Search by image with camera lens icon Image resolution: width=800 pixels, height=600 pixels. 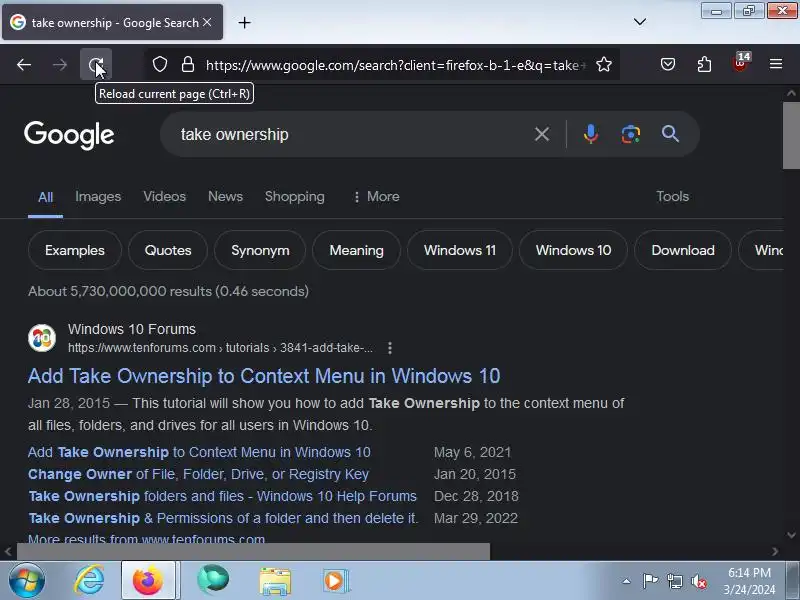click(x=631, y=134)
